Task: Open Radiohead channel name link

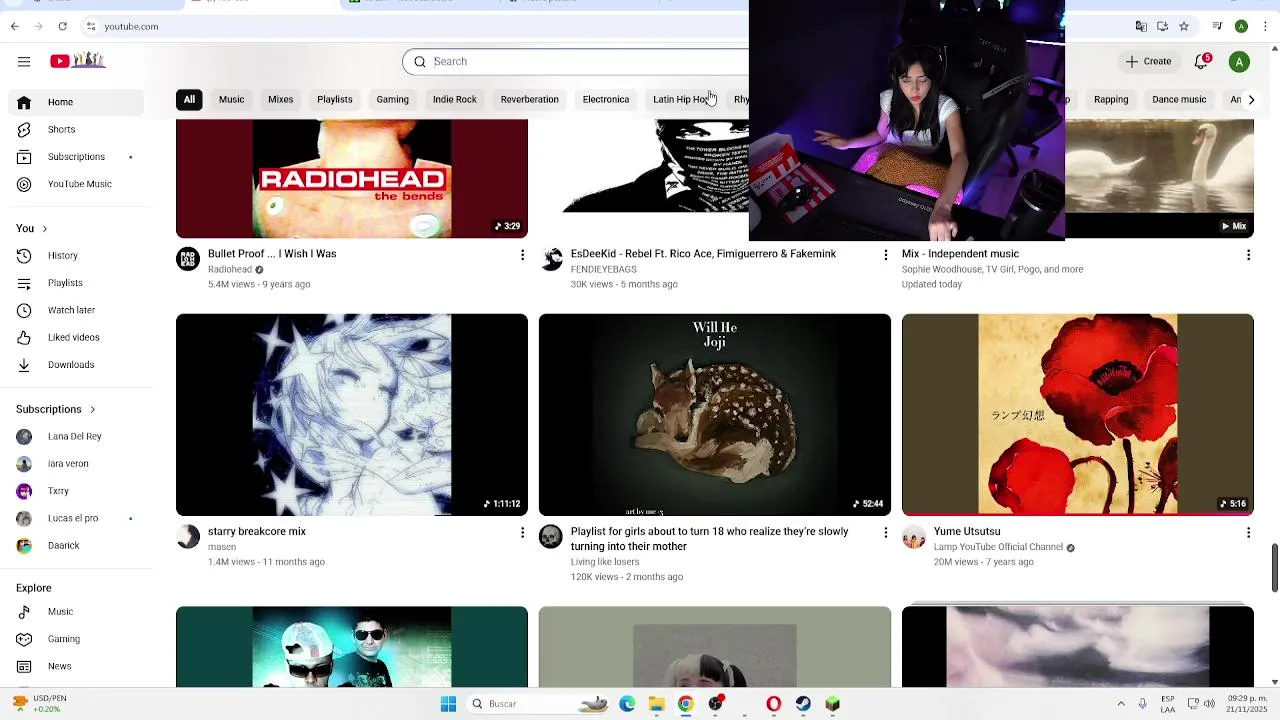Action: click(230, 269)
